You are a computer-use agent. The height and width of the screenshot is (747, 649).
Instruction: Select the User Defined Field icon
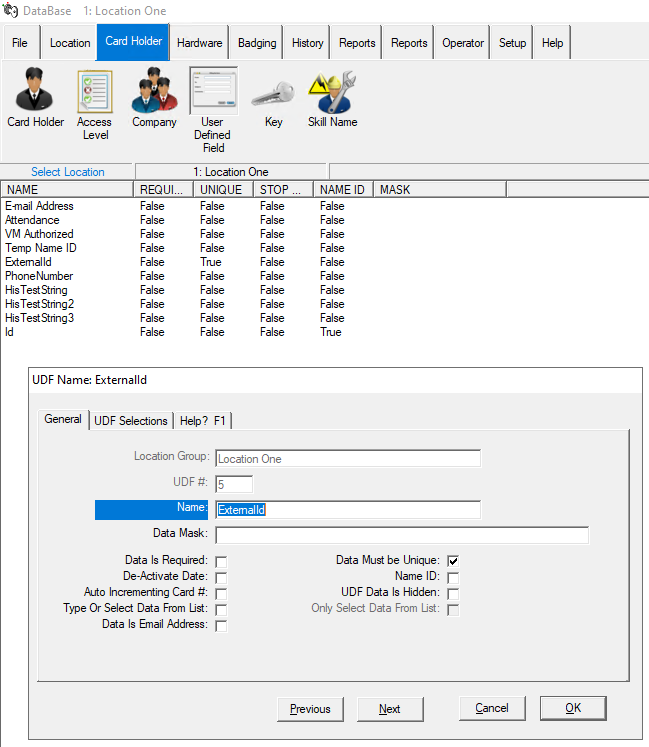213,91
